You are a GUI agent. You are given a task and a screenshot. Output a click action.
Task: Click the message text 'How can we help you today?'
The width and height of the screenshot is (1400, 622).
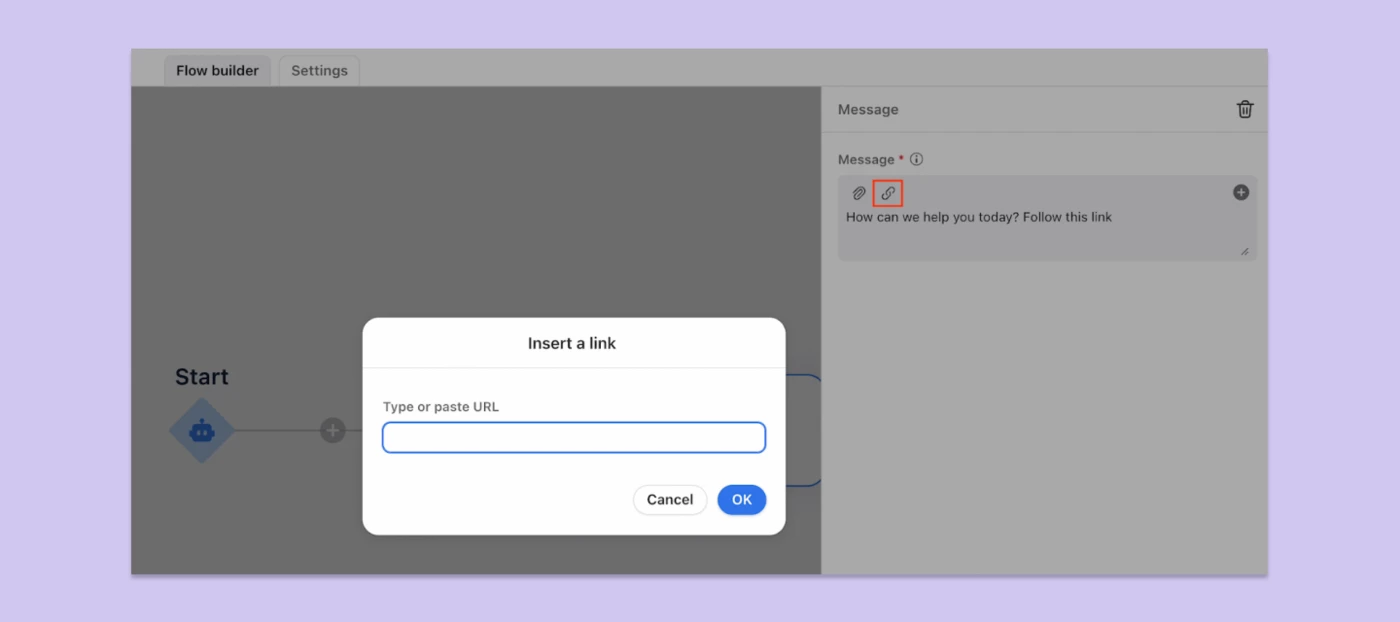point(932,217)
